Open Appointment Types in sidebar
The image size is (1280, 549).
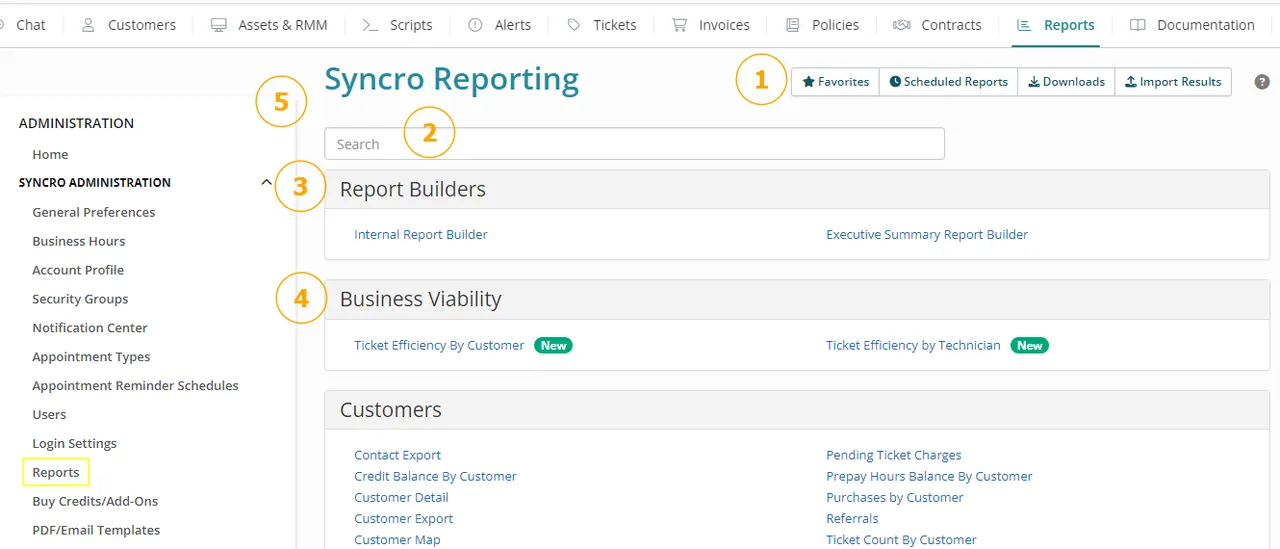pyautogui.click(x=91, y=357)
